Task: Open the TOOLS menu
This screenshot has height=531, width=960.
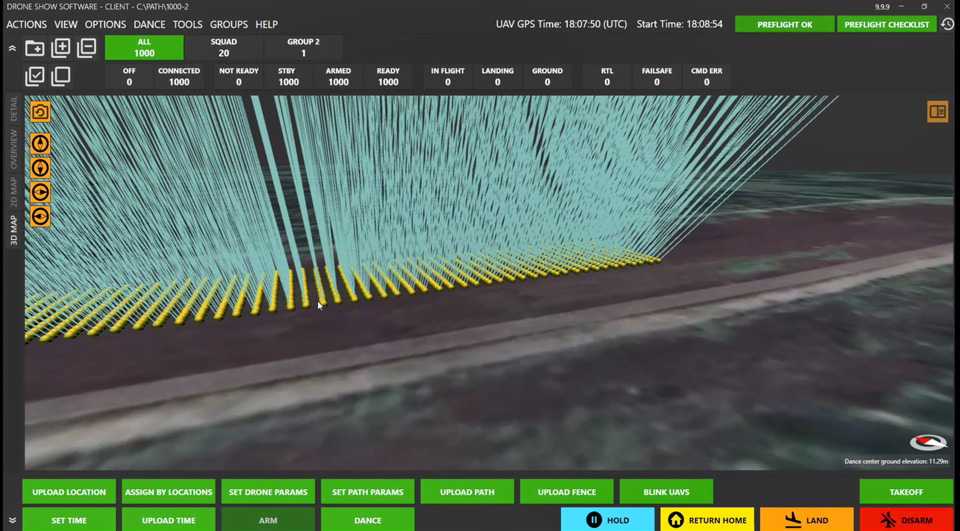Action: 187,24
